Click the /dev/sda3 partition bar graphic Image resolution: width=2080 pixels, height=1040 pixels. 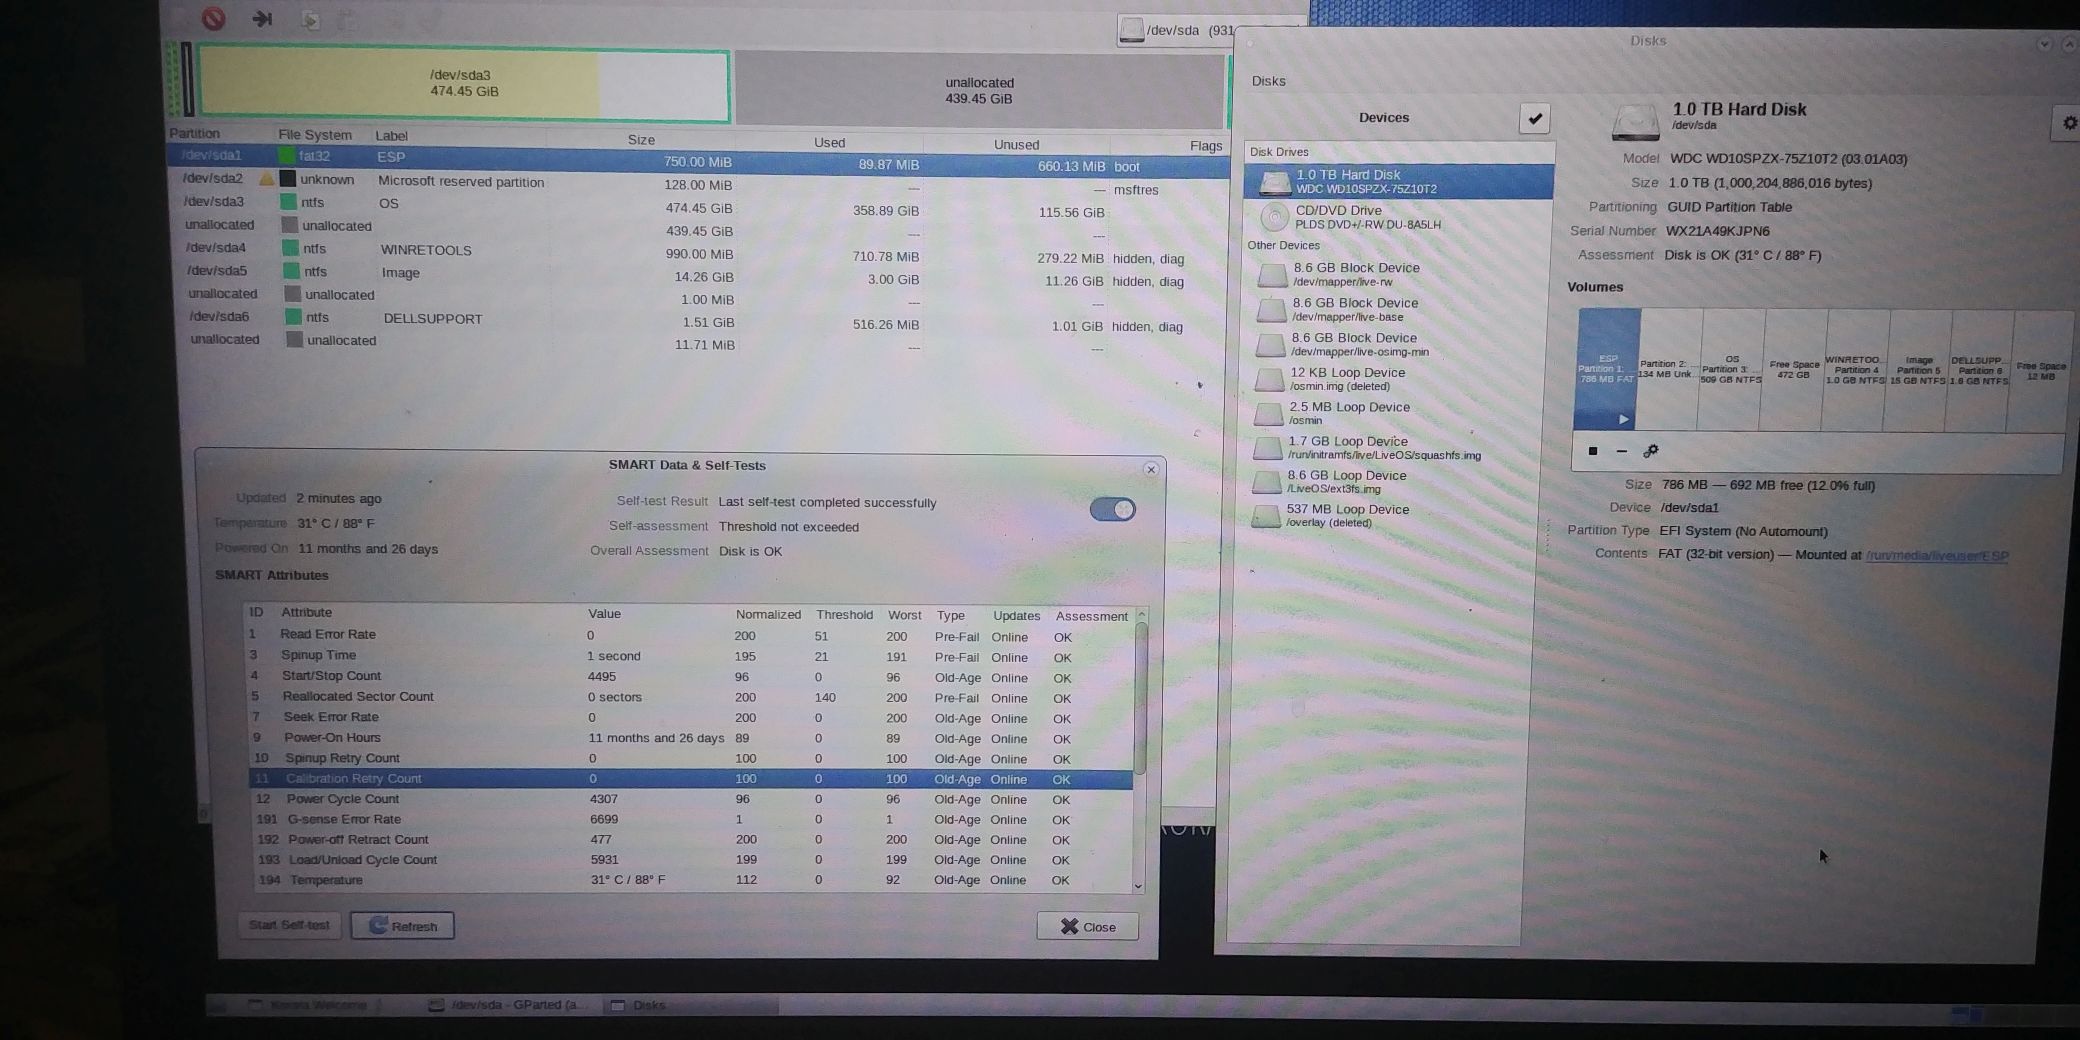(x=462, y=85)
